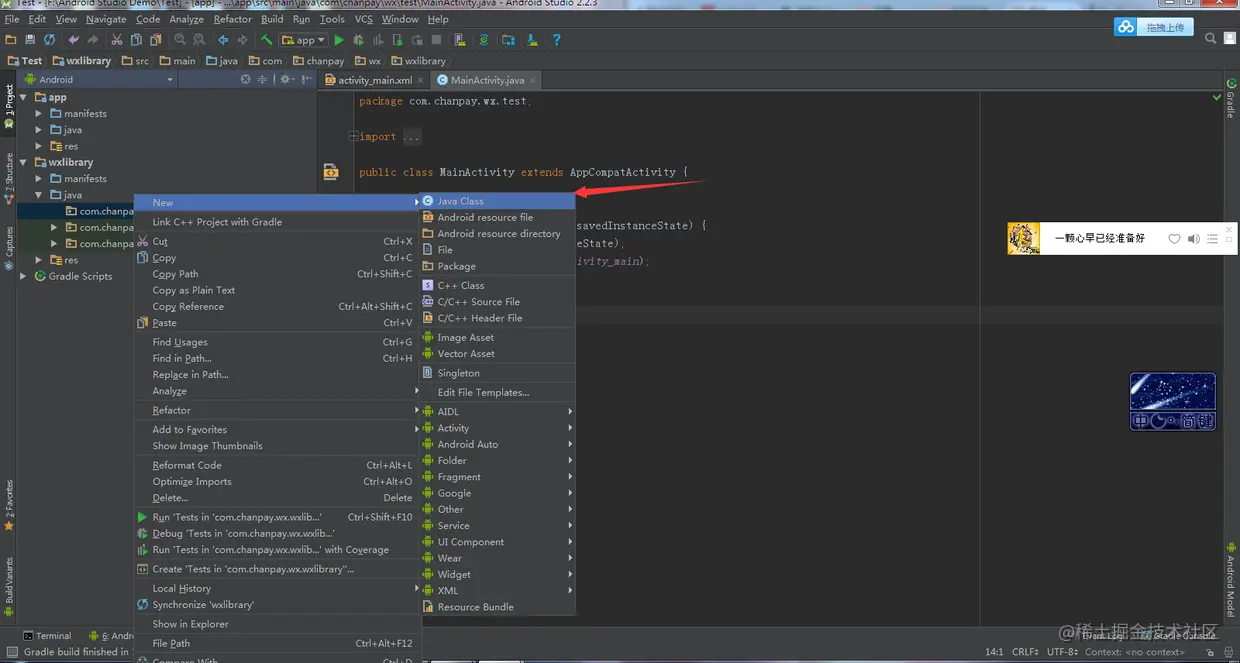Click the blue cloud upload button
Image resolution: width=1240 pixels, height=663 pixels.
coord(1154,27)
